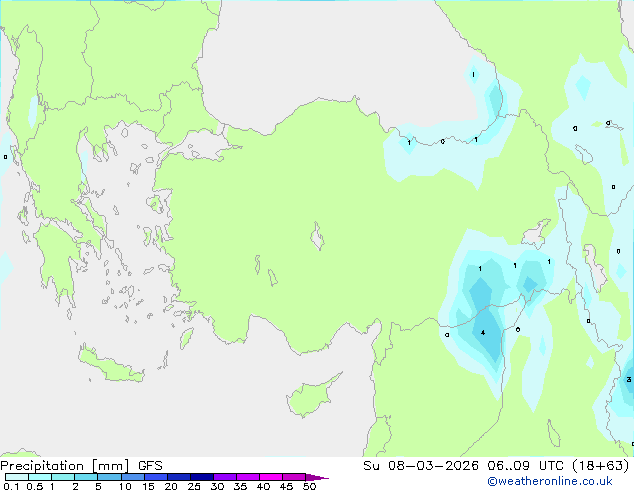The height and width of the screenshot is (490, 634).
Task: Click the 1–2 mm legend swatch
Action: pos(63,477)
